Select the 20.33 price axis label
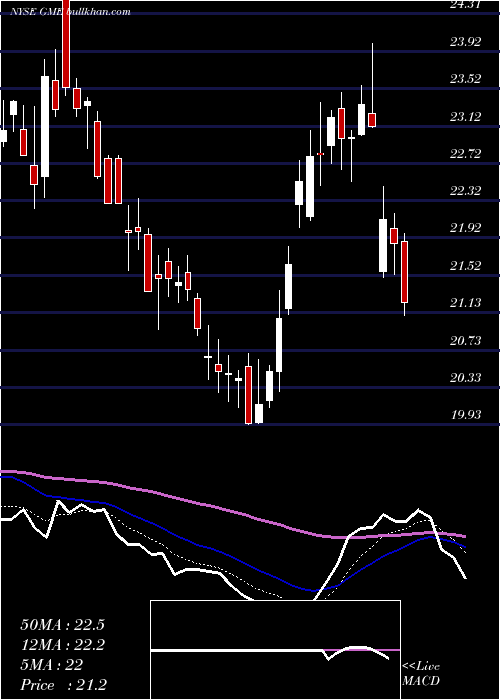The width and height of the screenshot is (500, 700). pyautogui.click(x=466, y=378)
